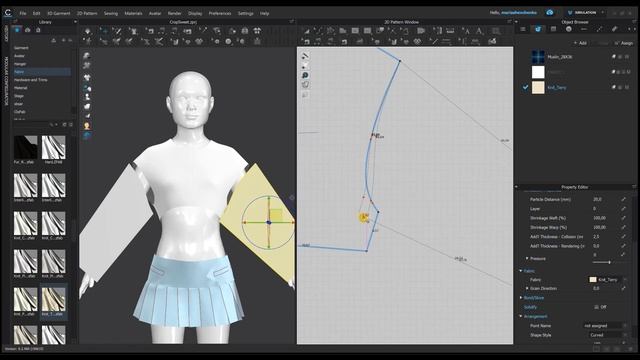Click the third library tab icon under Library
Viewport: 640px width, 360px height.
coord(38,30)
